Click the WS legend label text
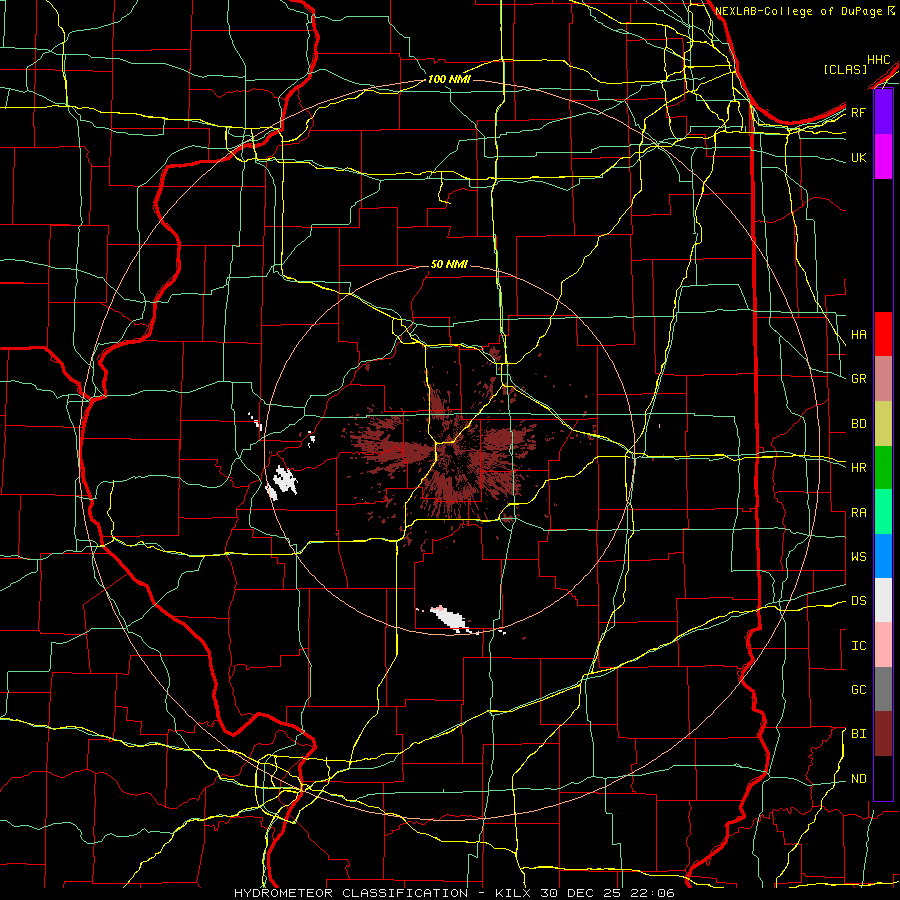This screenshot has height=900, width=900. (x=859, y=557)
